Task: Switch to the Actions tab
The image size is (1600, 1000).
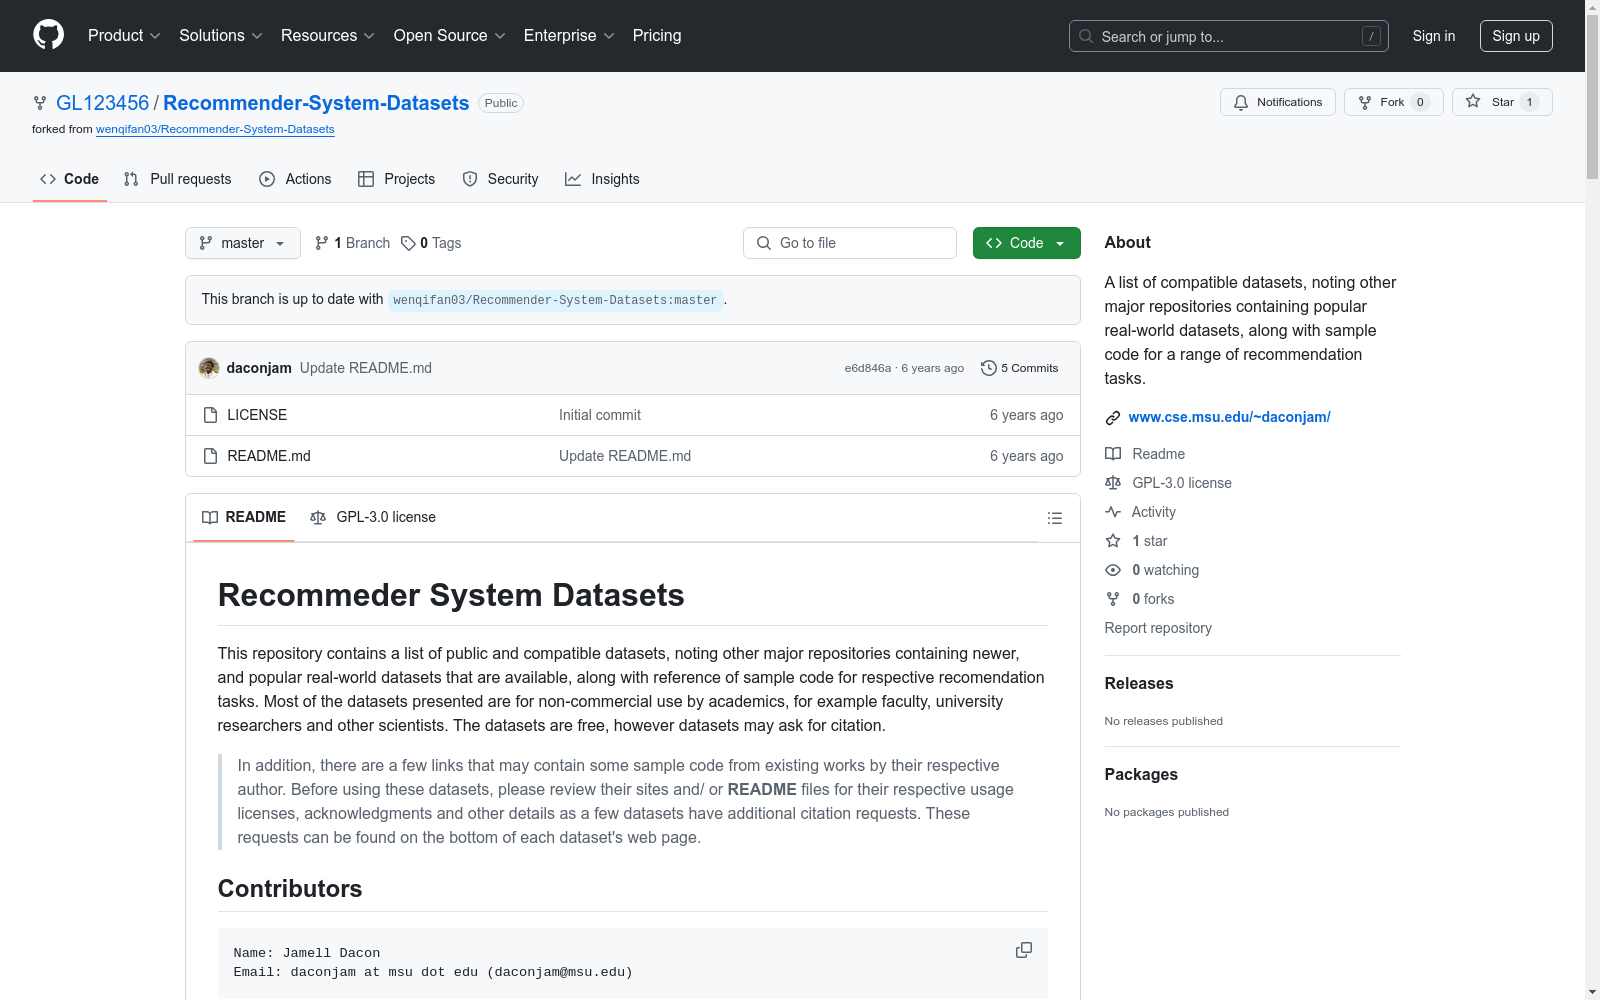Action: point(295,179)
